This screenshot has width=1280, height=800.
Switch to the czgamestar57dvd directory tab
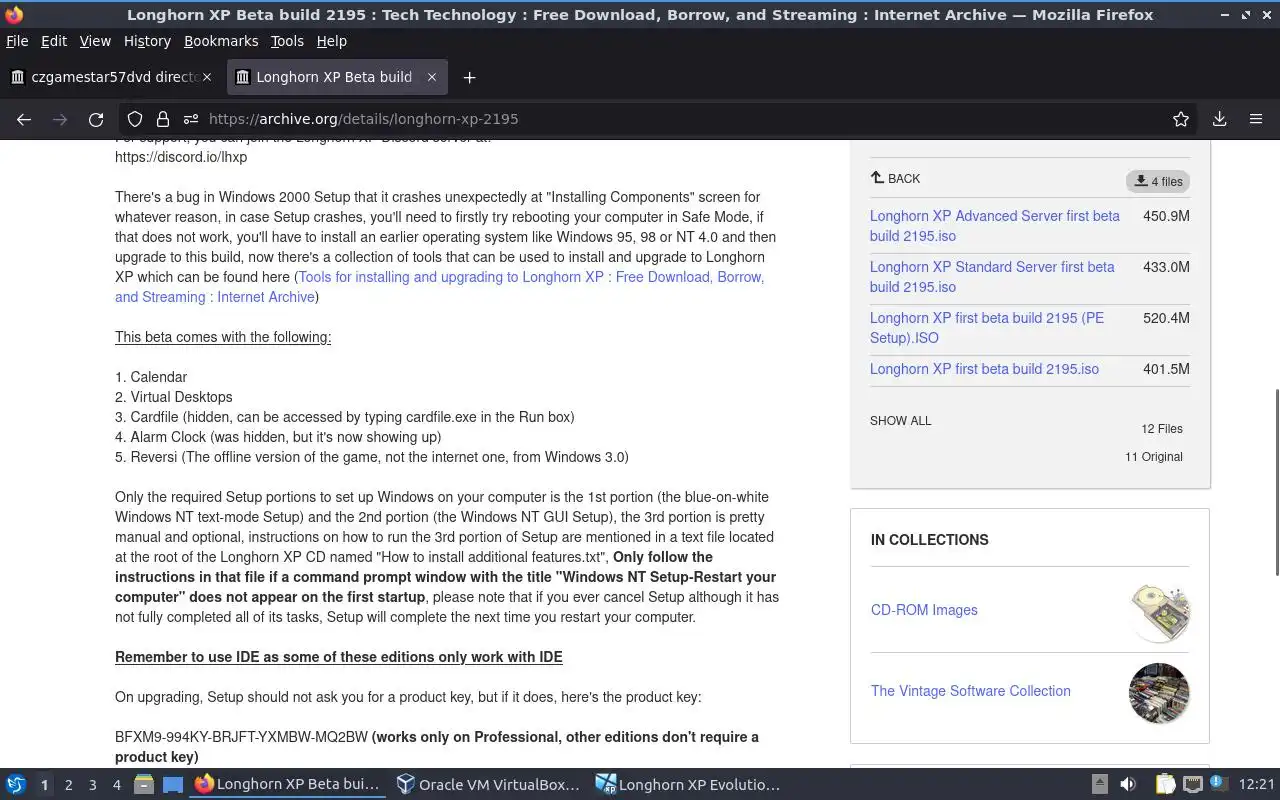click(112, 77)
